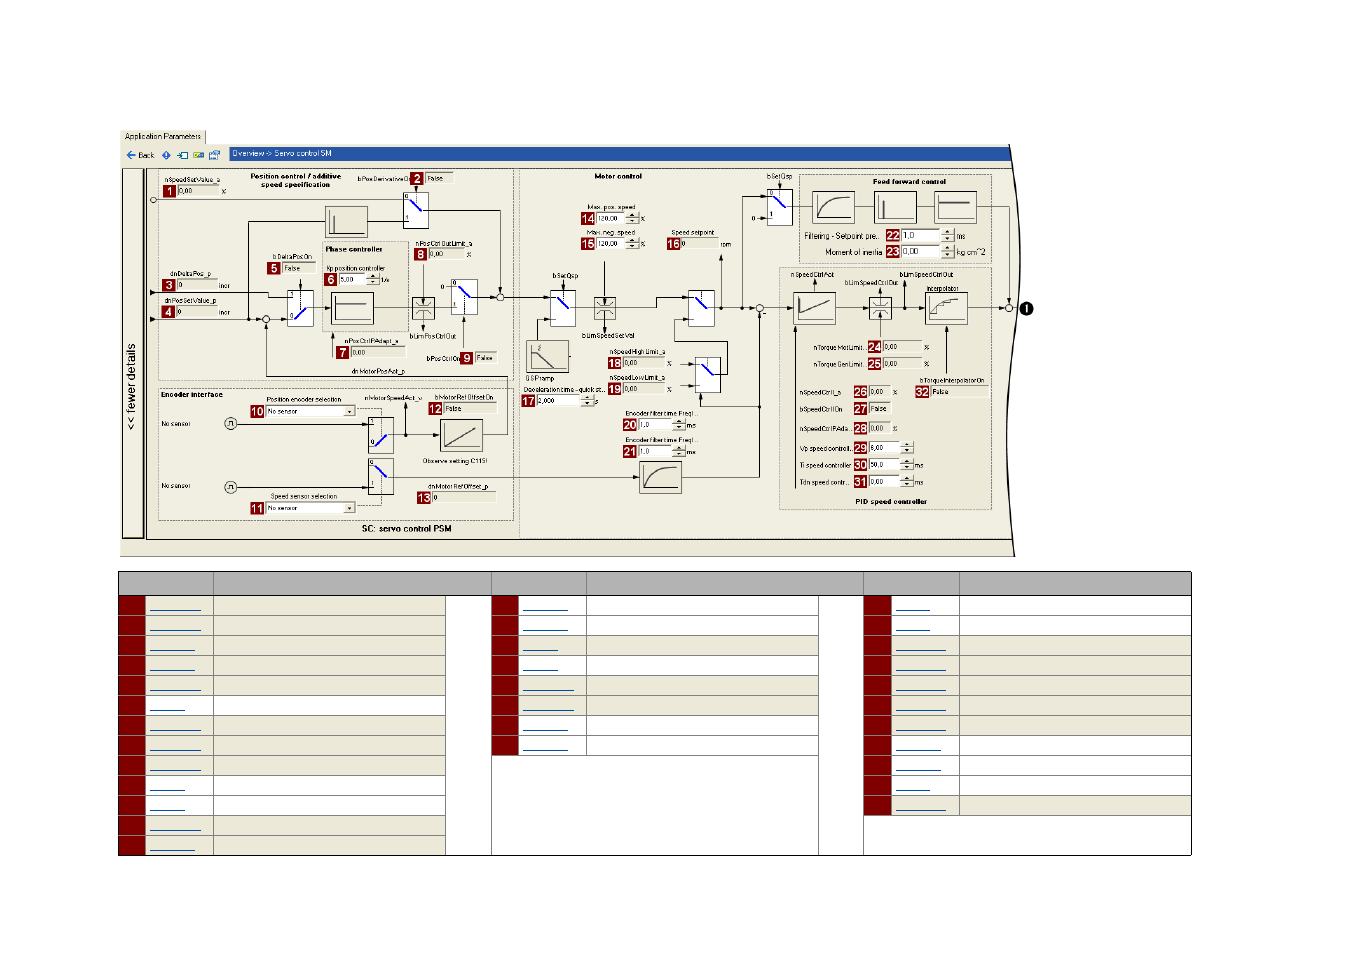Click the nTorqueMotLimit value field

[903, 347]
